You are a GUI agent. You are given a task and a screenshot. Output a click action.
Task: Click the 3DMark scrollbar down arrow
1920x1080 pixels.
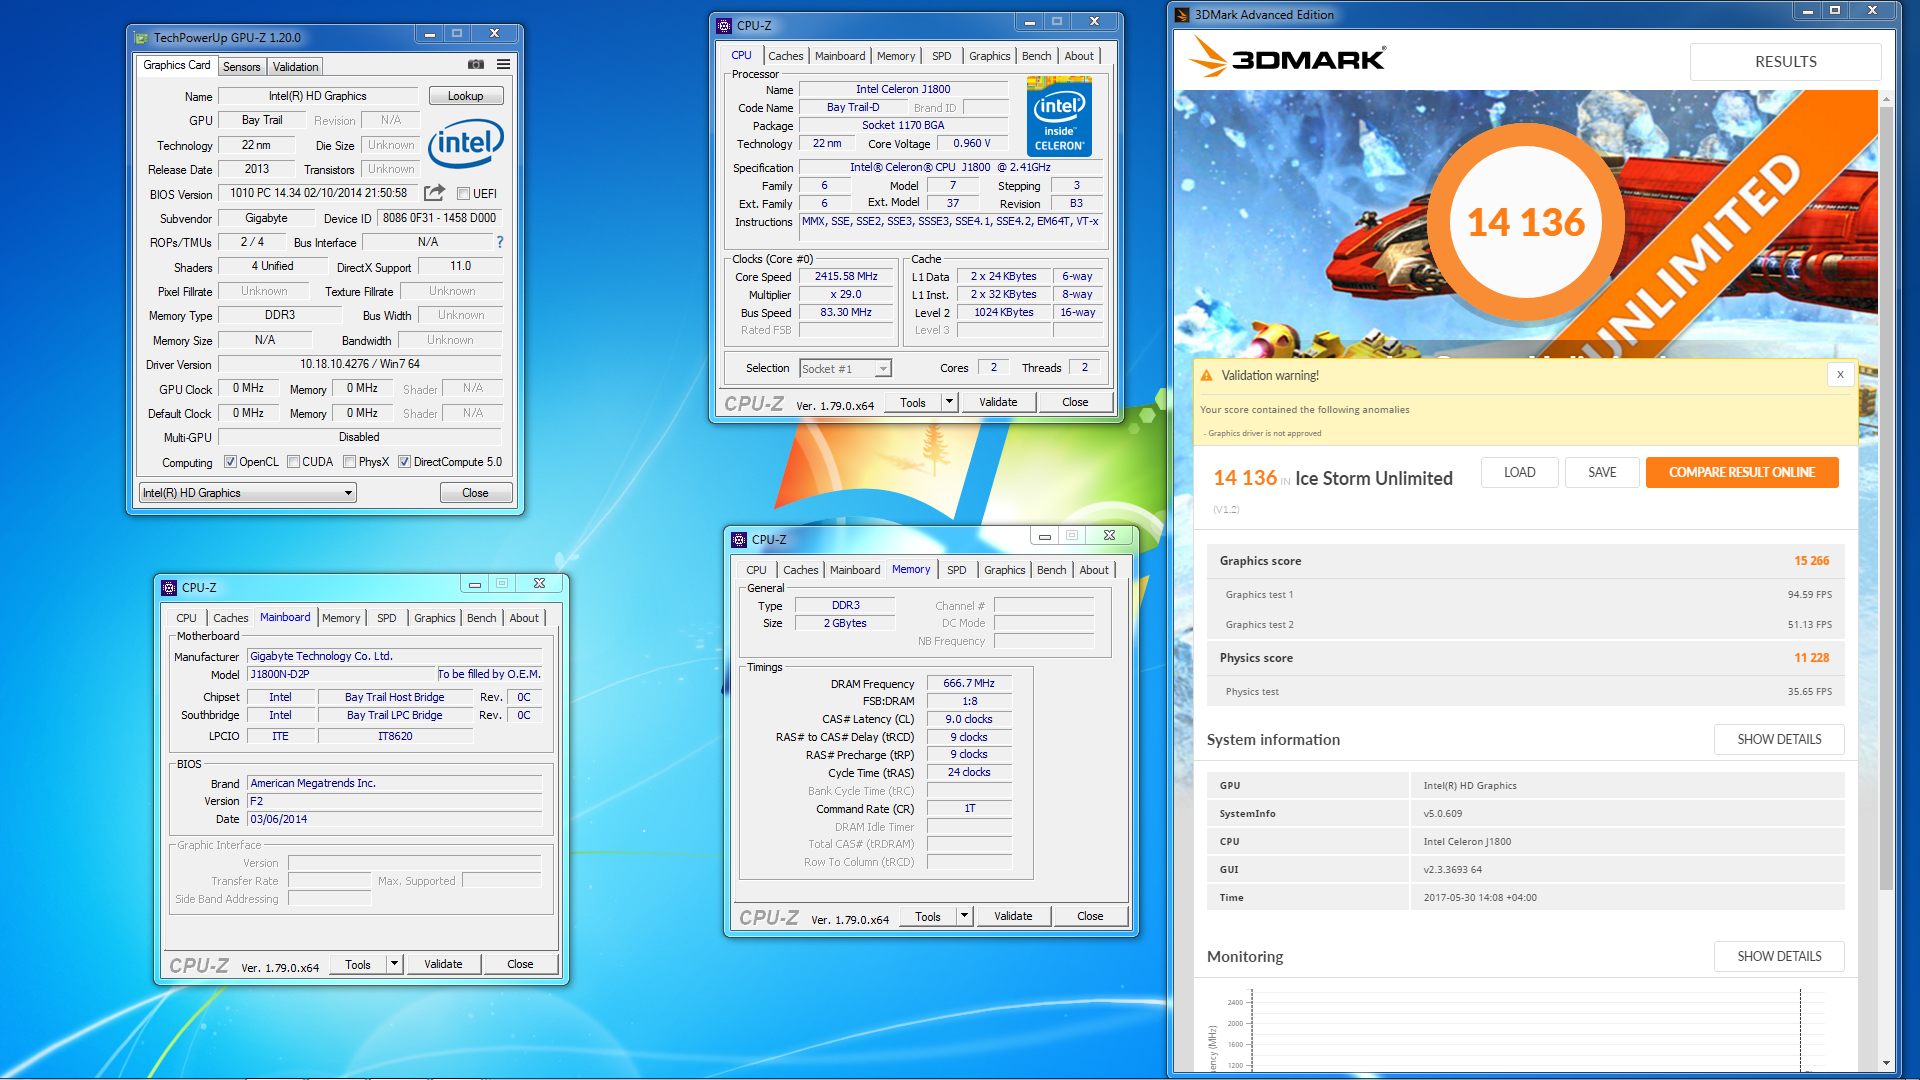[1886, 1063]
